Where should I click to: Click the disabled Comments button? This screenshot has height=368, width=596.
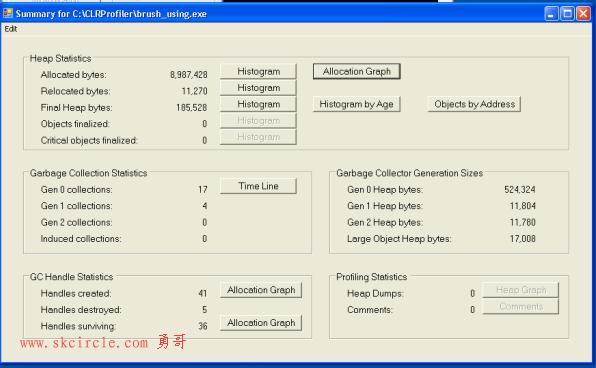point(521,306)
